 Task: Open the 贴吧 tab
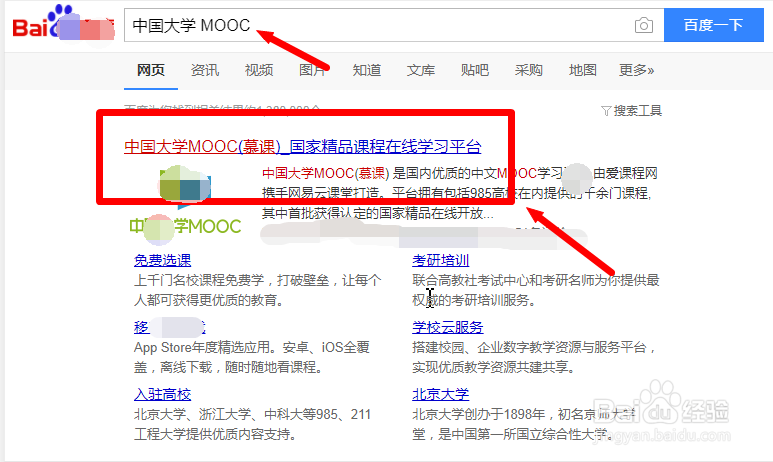click(x=475, y=70)
